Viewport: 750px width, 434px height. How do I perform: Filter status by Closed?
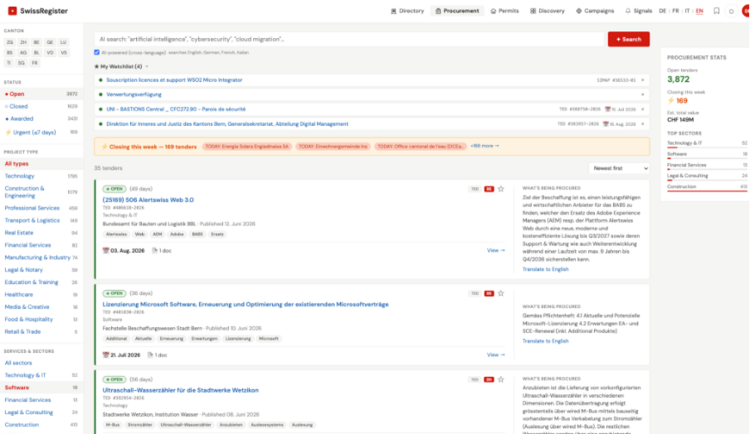41,106
